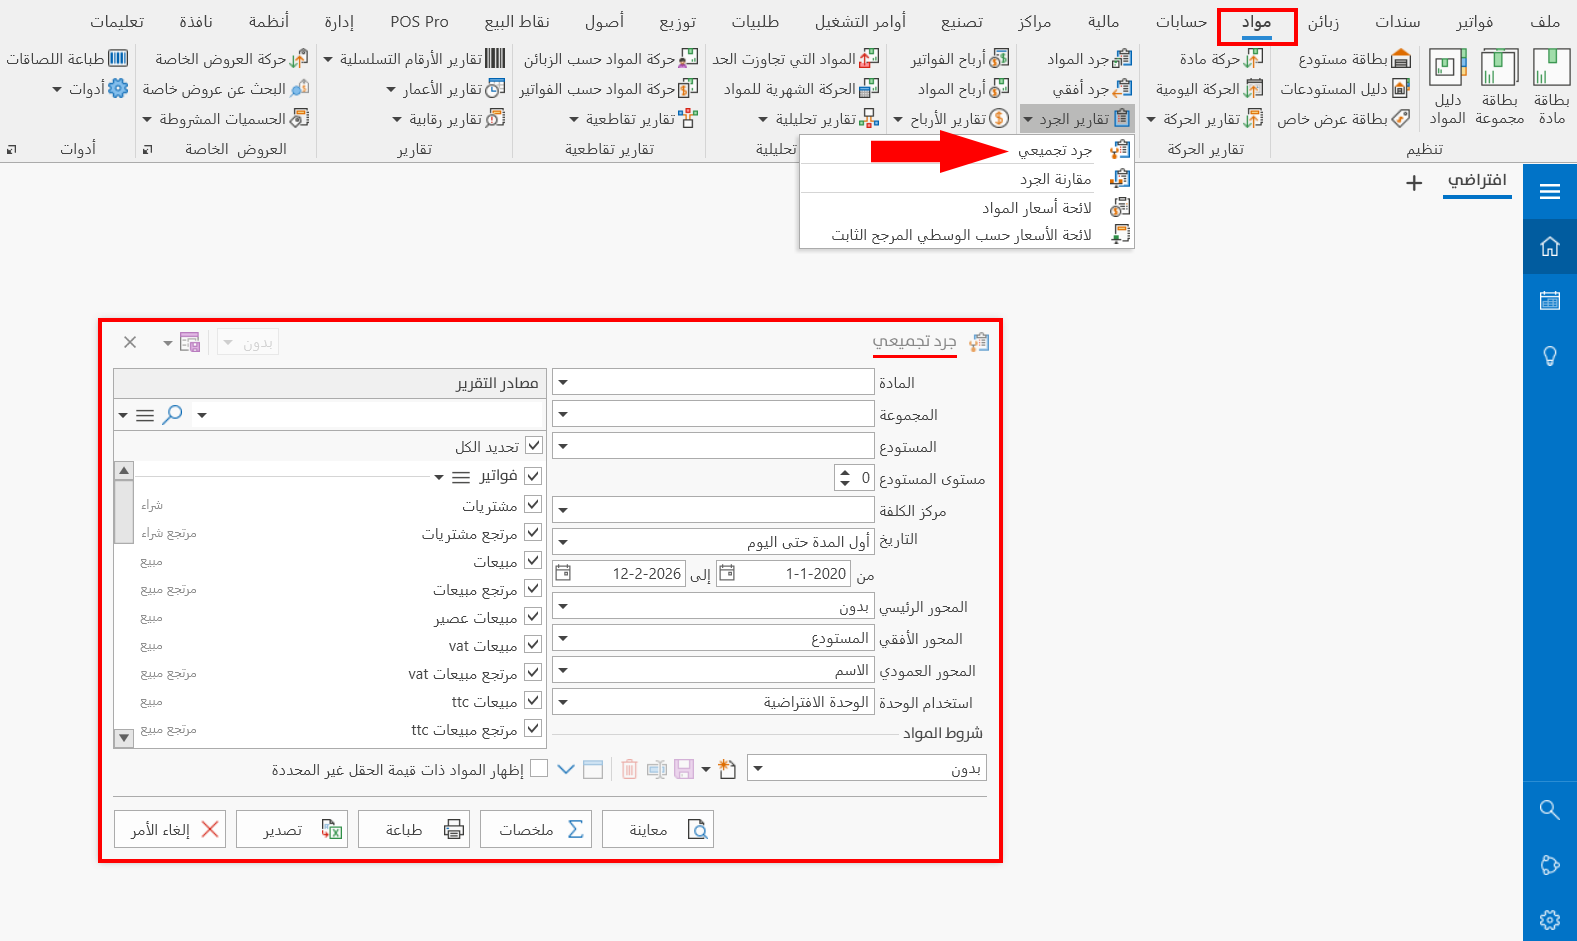The image size is (1577, 941).
Task: Open استخدام الوحدة dropdown
Action: (x=563, y=702)
